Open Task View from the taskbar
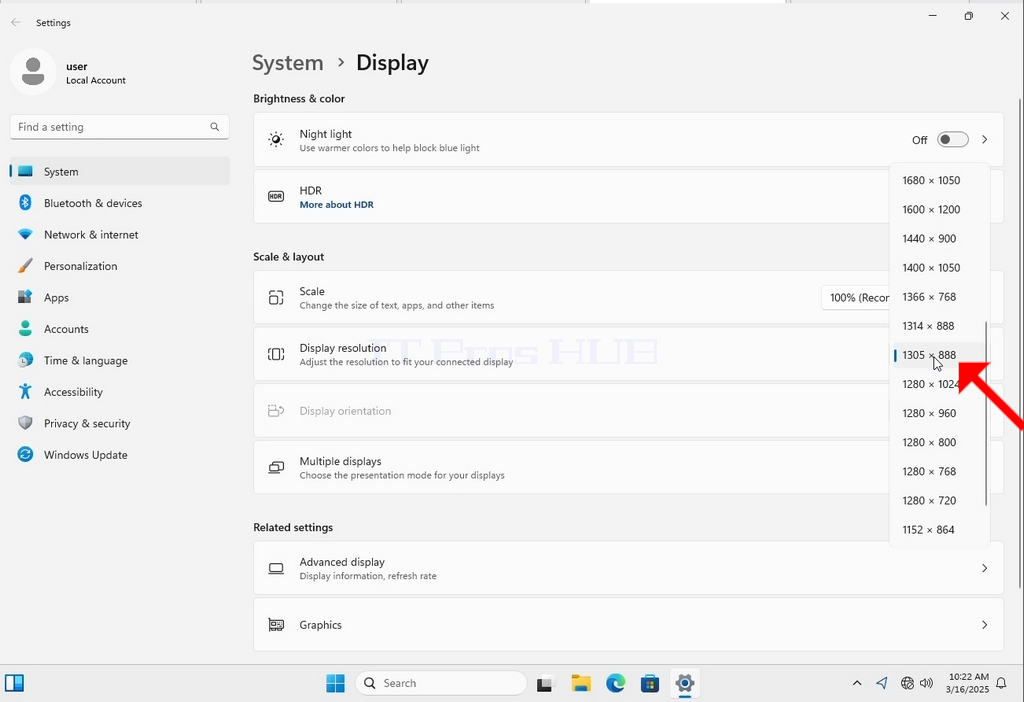 (x=545, y=684)
